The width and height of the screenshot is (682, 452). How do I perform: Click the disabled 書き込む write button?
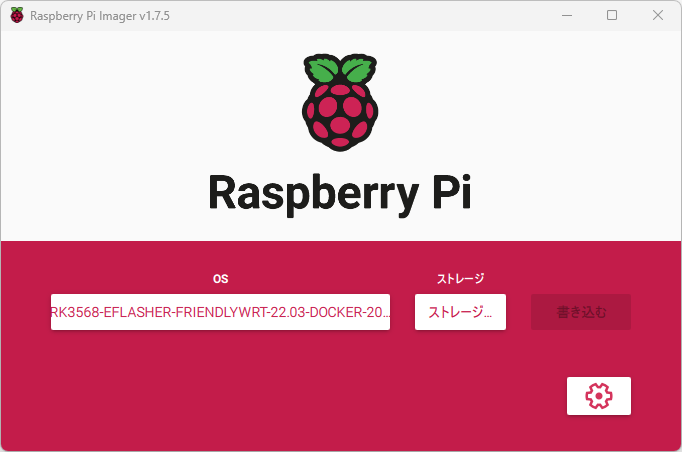coord(581,312)
